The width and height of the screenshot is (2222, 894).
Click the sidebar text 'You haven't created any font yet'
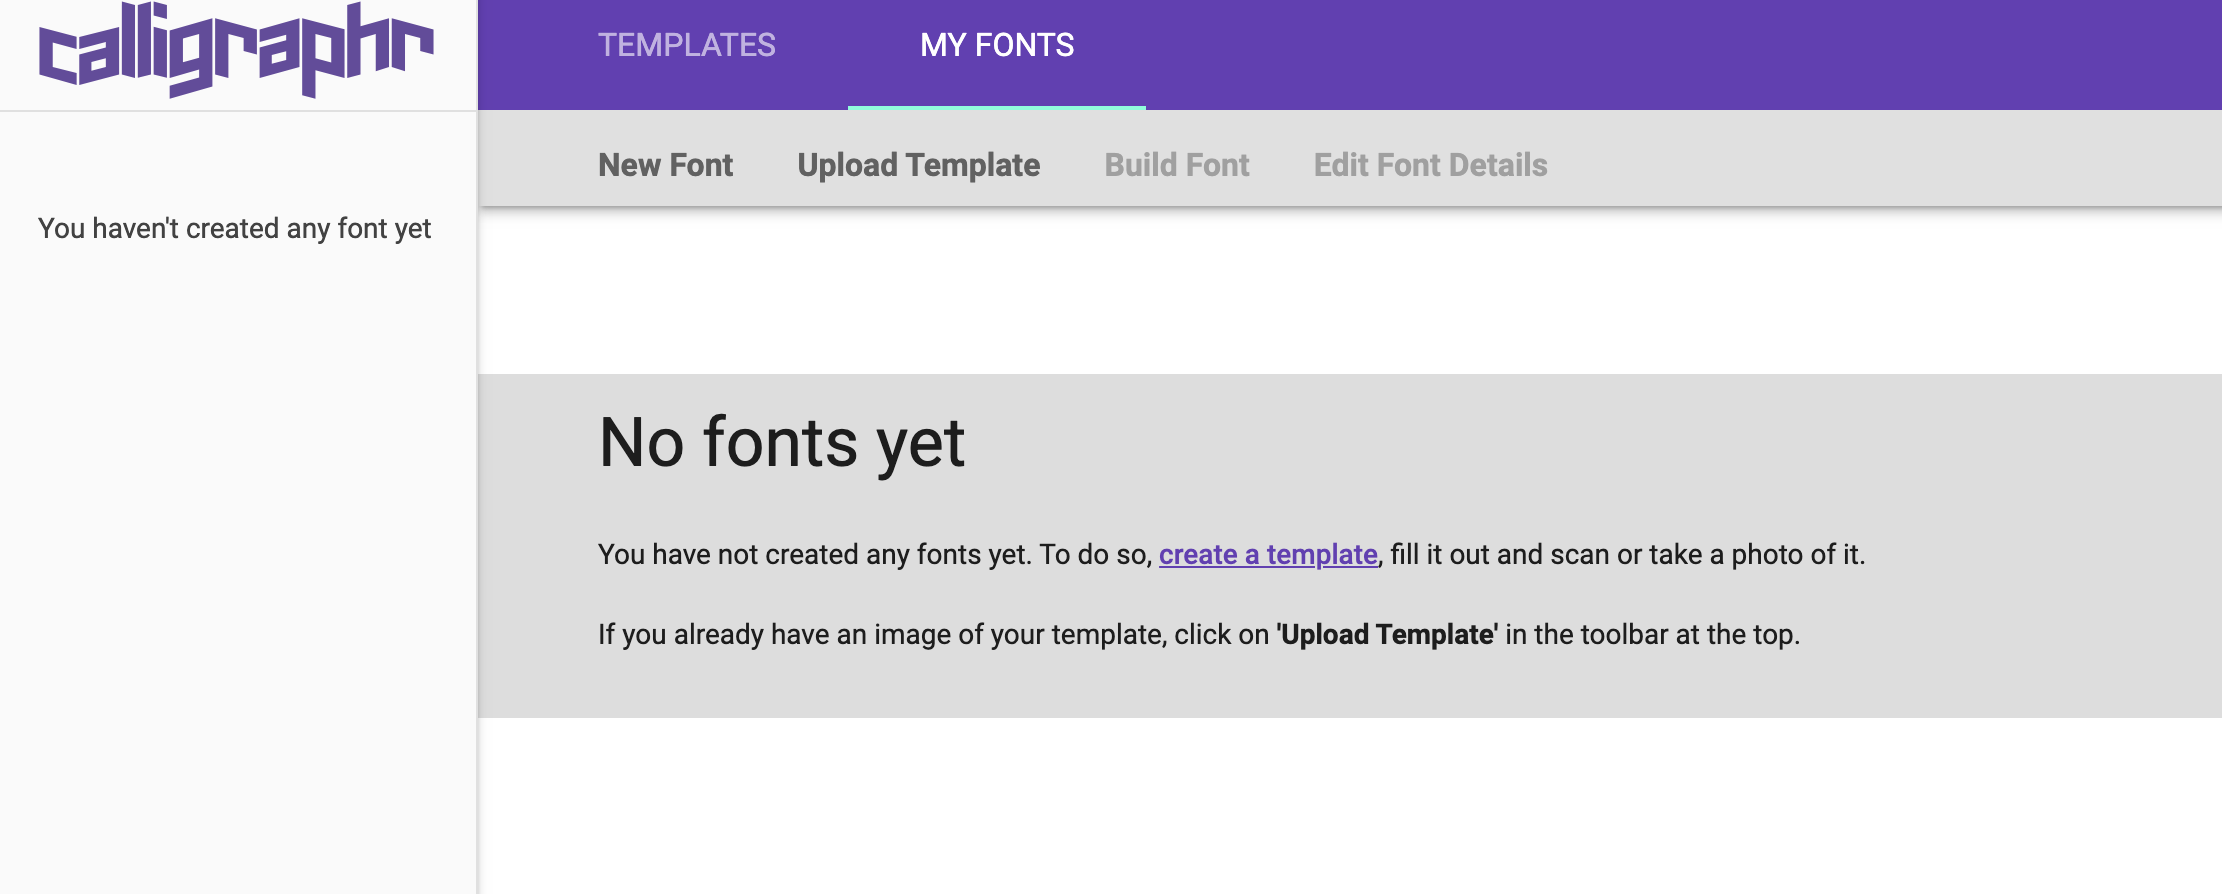pos(234,229)
